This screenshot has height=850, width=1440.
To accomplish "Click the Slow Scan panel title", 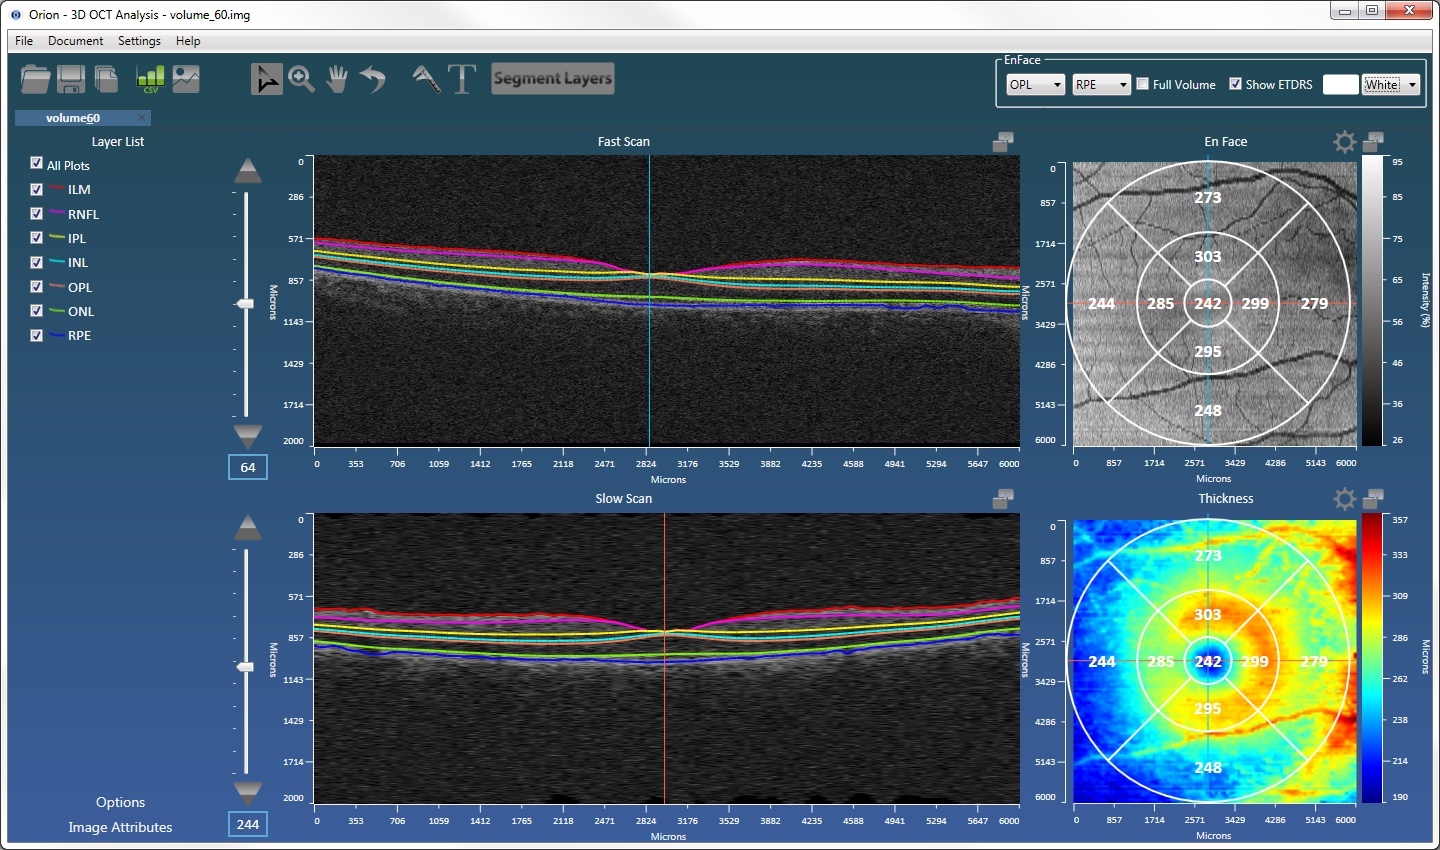I will pos(624,499).
